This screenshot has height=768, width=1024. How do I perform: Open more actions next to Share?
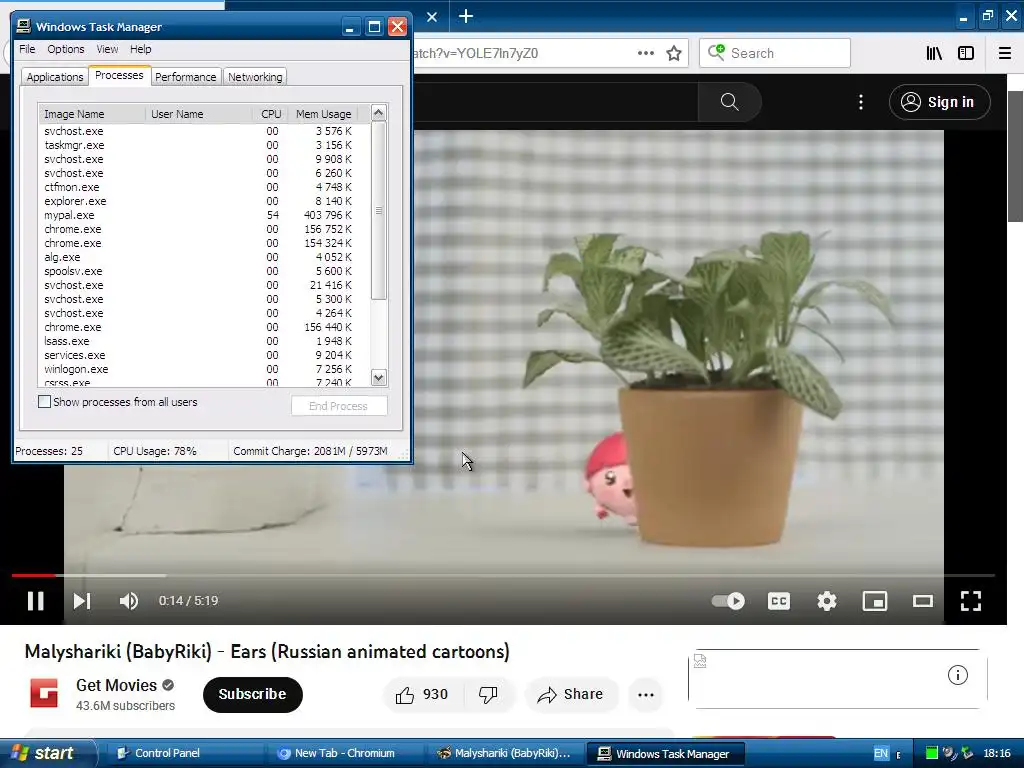(x=646, y=695)
